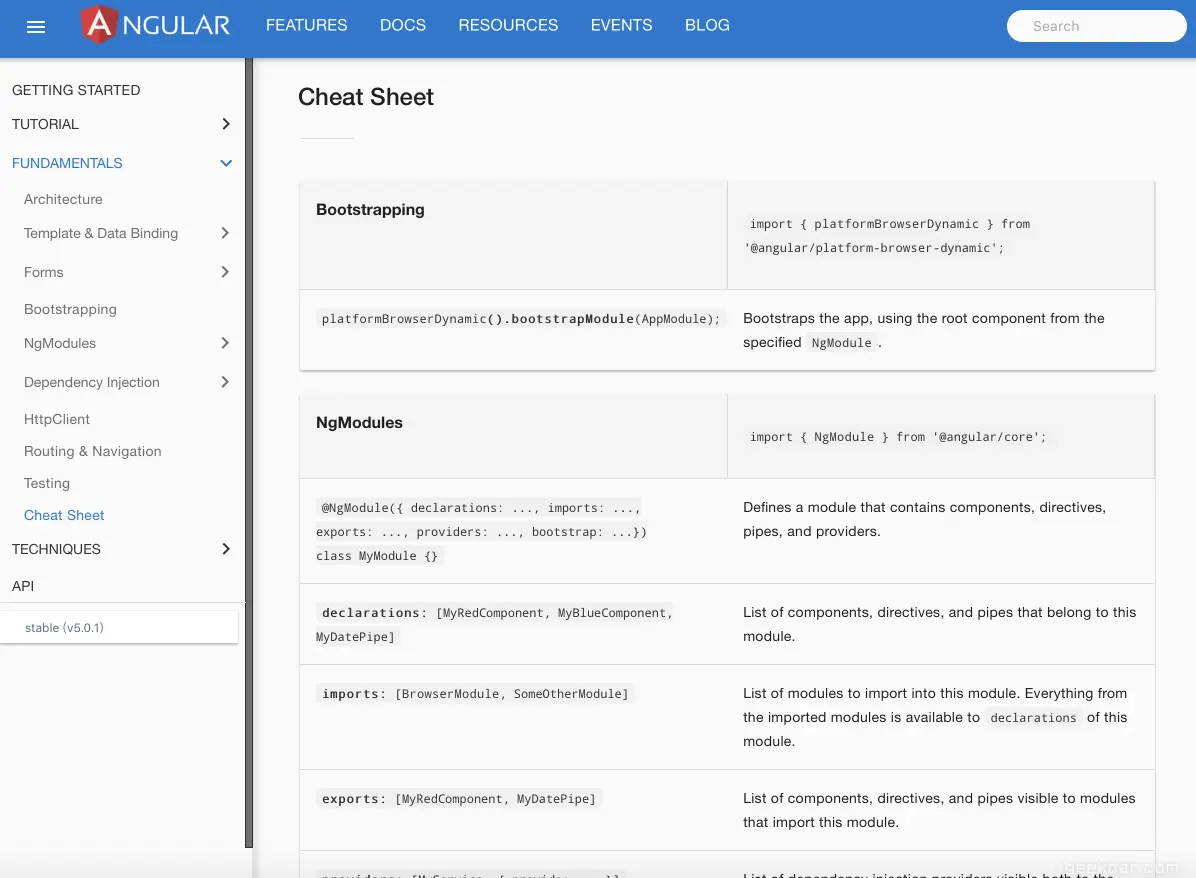Click the platformBrowserDynamic import code
The height and width of the screenshot is (878, 1196).
pyautogui.click(x=888, y=236)
